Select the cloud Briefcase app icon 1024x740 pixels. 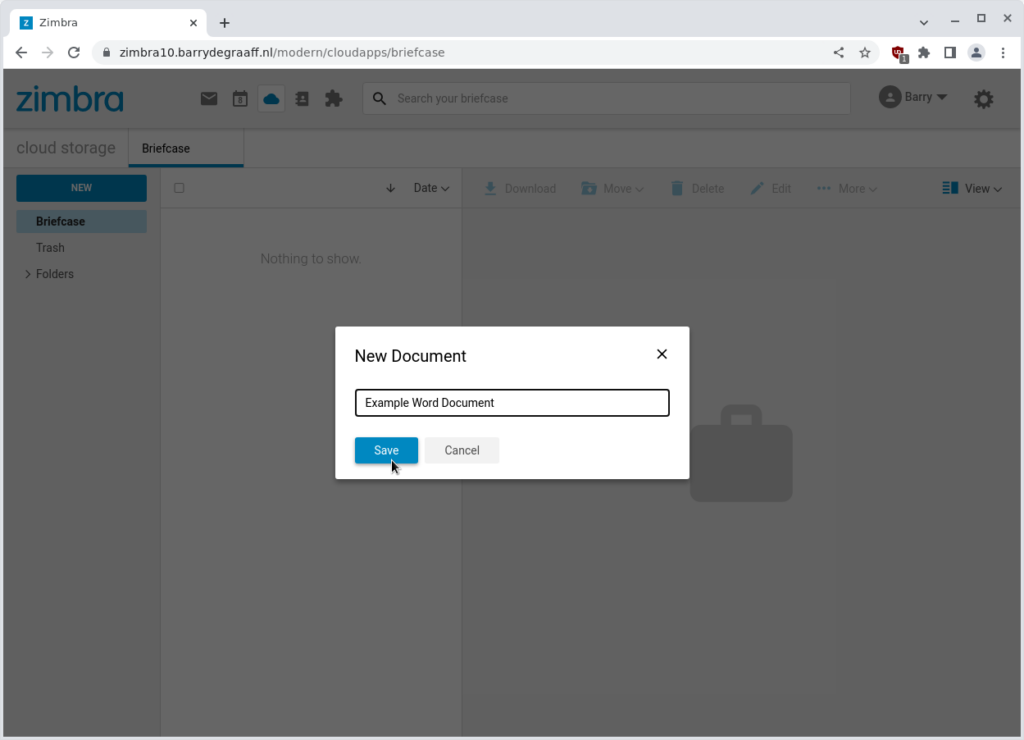click(271, 98)
